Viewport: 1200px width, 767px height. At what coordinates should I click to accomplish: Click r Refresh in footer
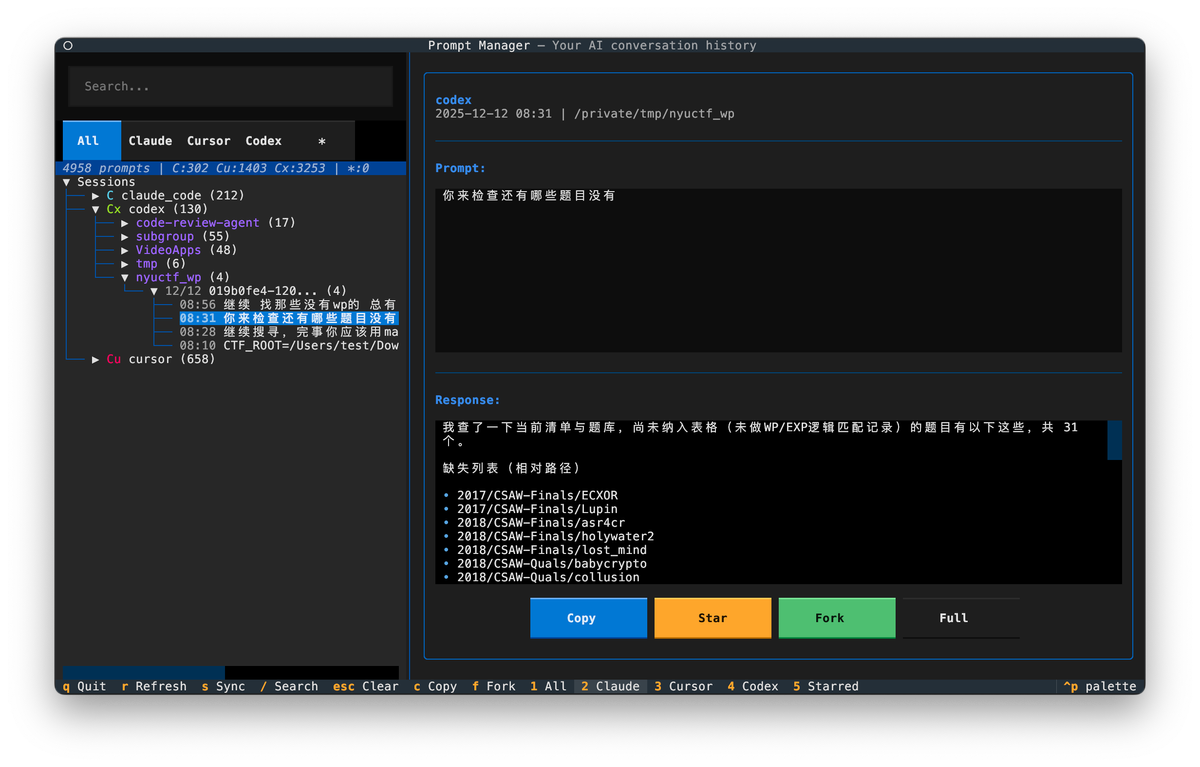[x=154, y=686]
